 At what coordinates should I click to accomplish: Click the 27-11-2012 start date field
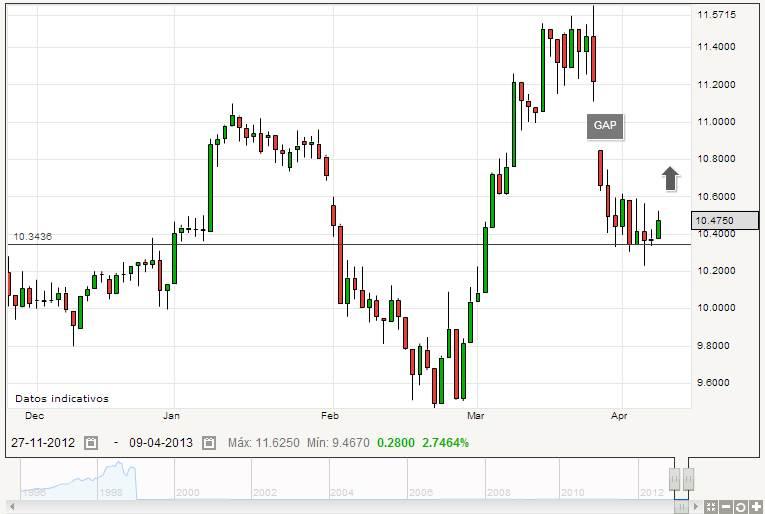pos(45,442)
